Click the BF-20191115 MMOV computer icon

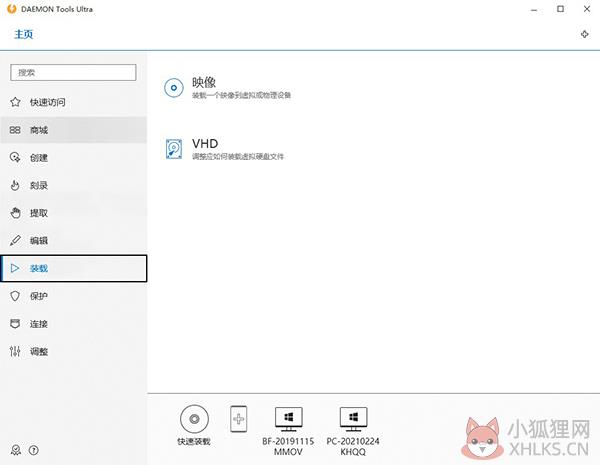coord(289,419)
